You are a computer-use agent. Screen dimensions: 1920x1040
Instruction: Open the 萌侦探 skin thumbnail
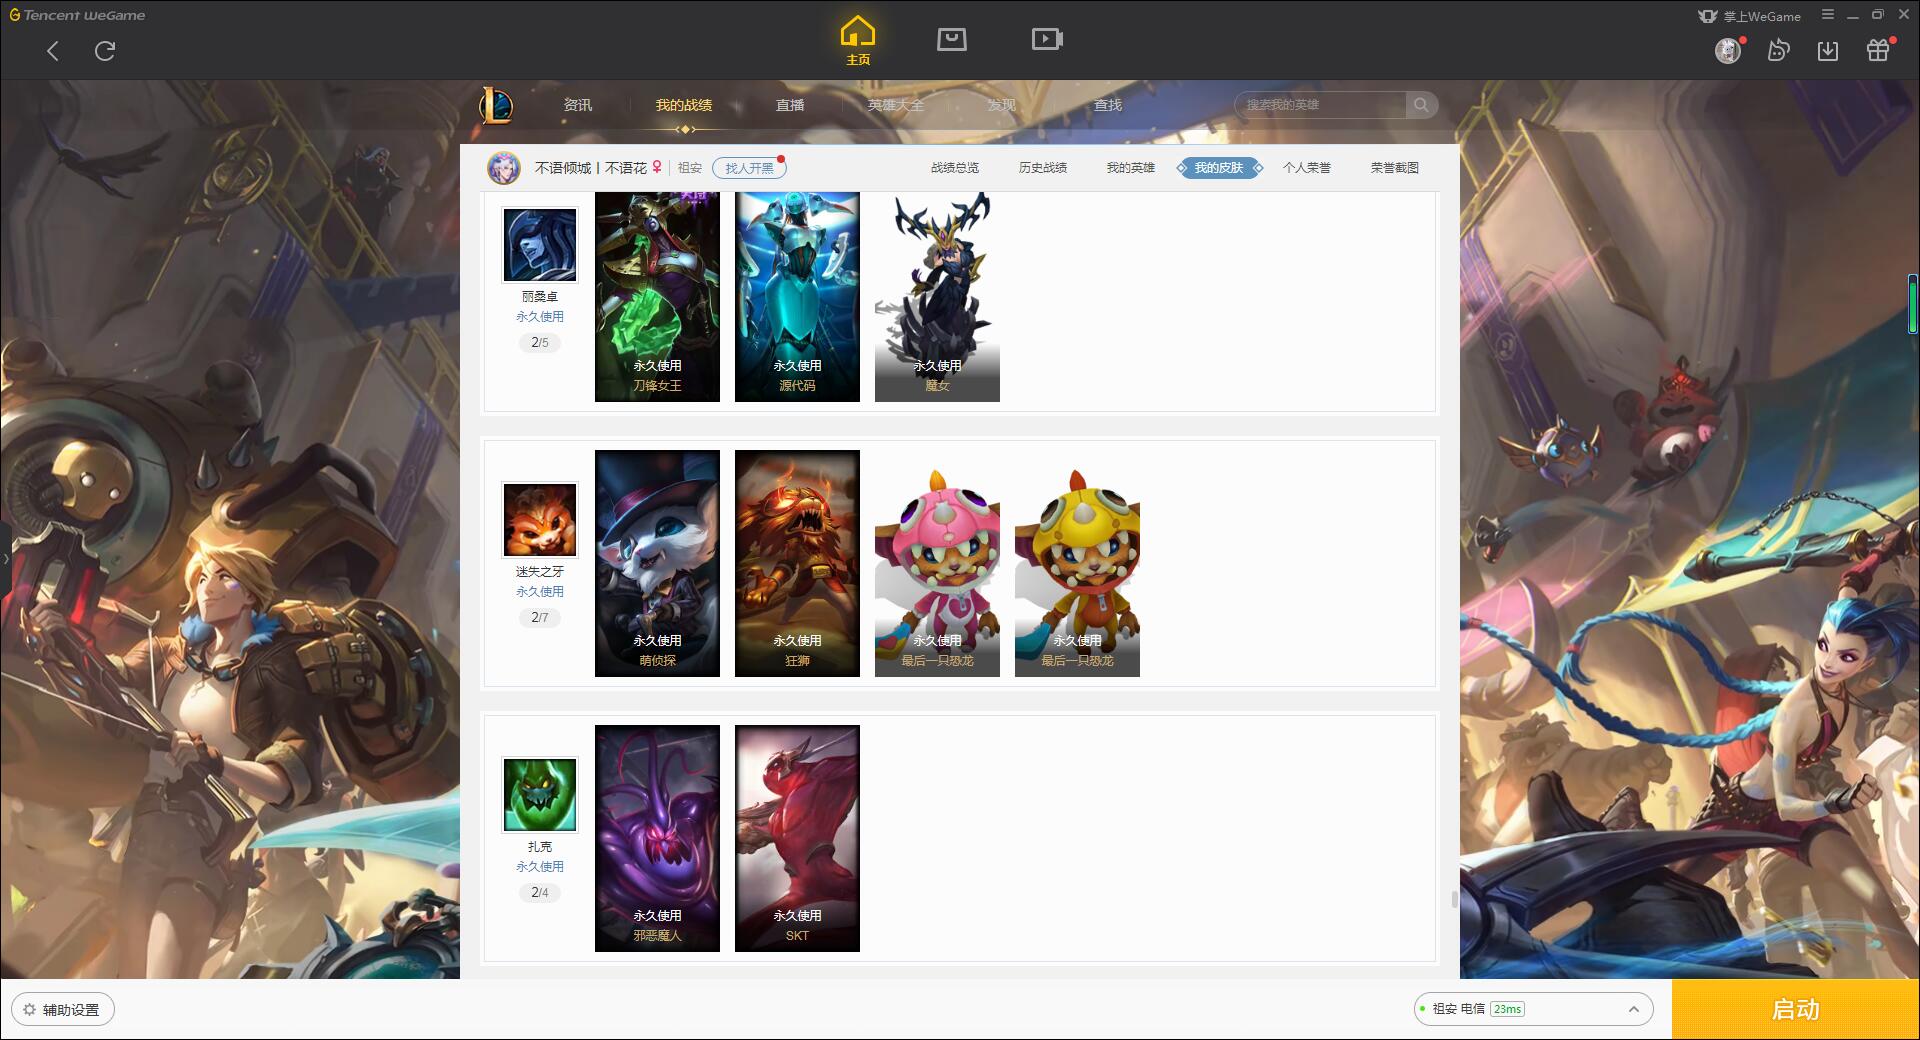point(657,563)
